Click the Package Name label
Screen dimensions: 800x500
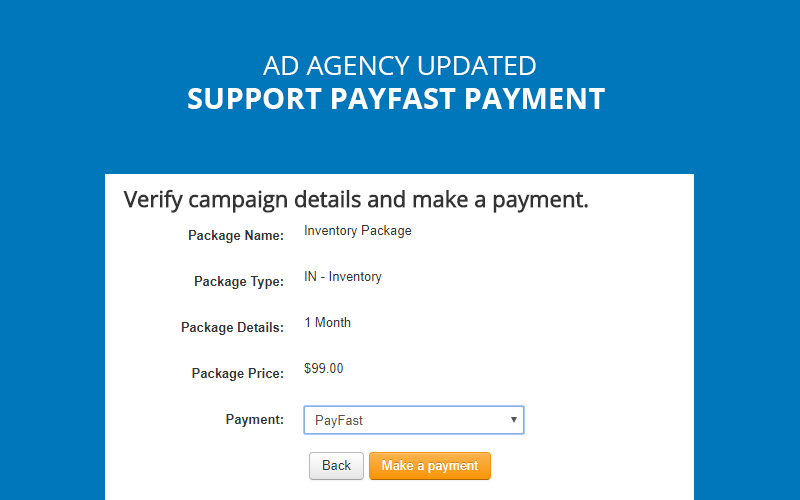(x=236, y=235)
